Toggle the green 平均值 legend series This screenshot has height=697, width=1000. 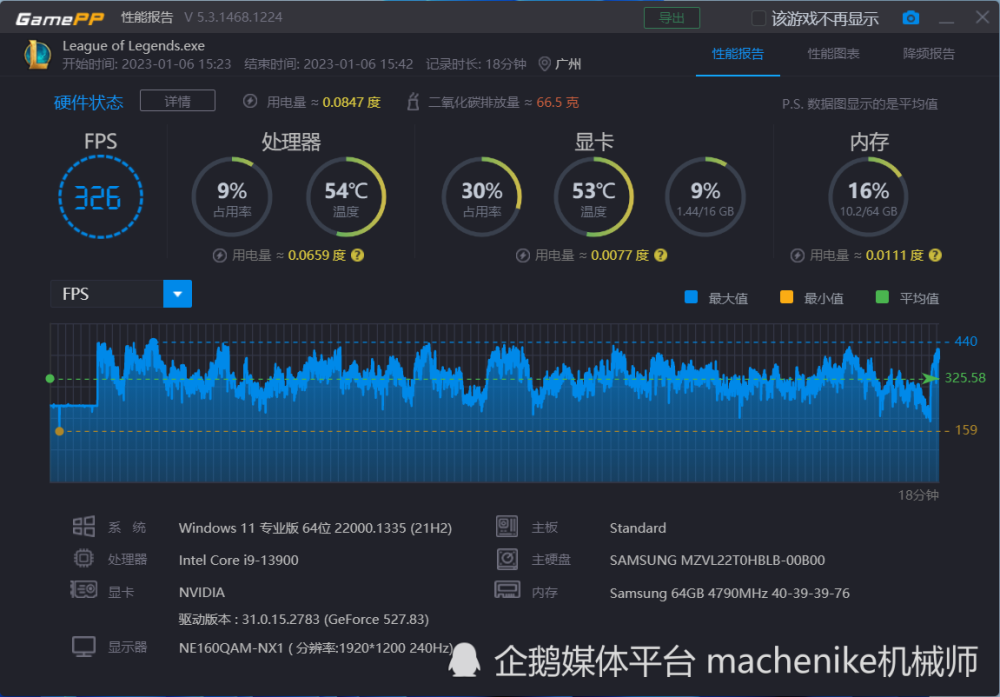coord(882,297)
